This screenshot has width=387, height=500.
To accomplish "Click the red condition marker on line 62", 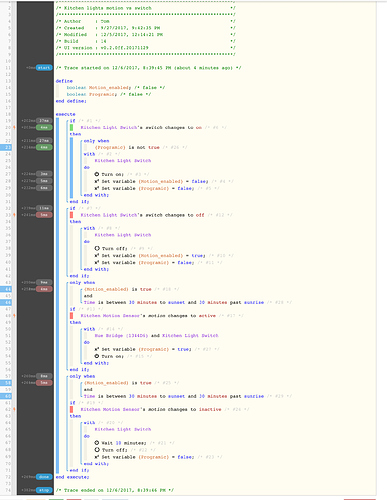I will [71, 409].
